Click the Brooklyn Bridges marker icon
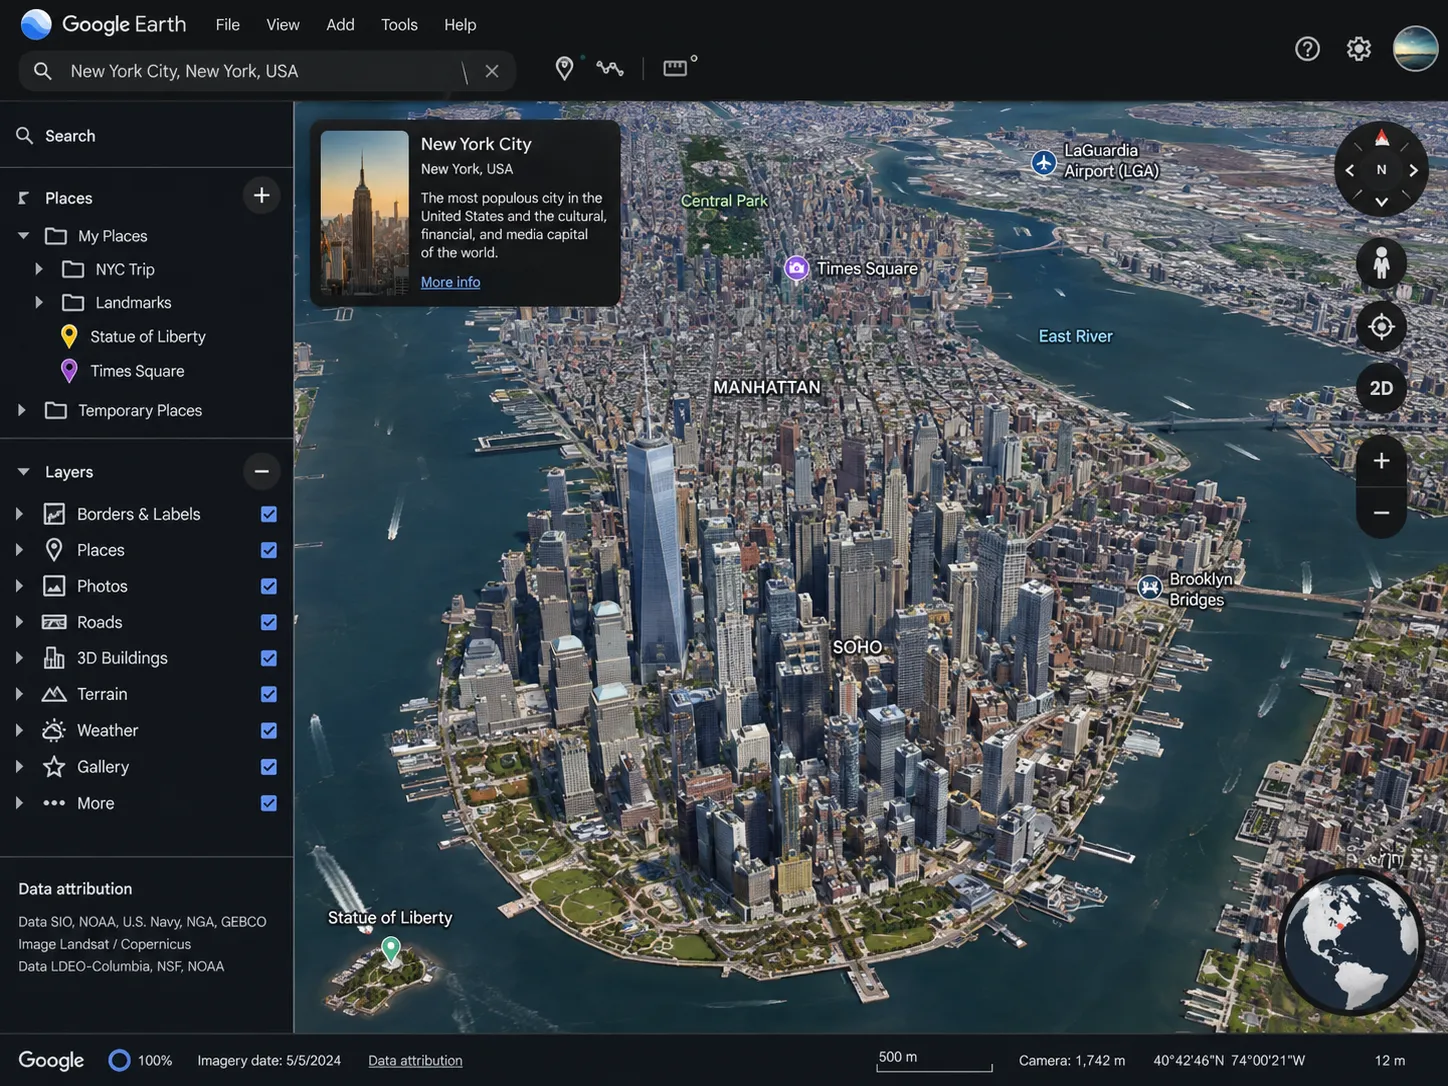This screenshot has height=1086, width=1448. coord(1150,587)
